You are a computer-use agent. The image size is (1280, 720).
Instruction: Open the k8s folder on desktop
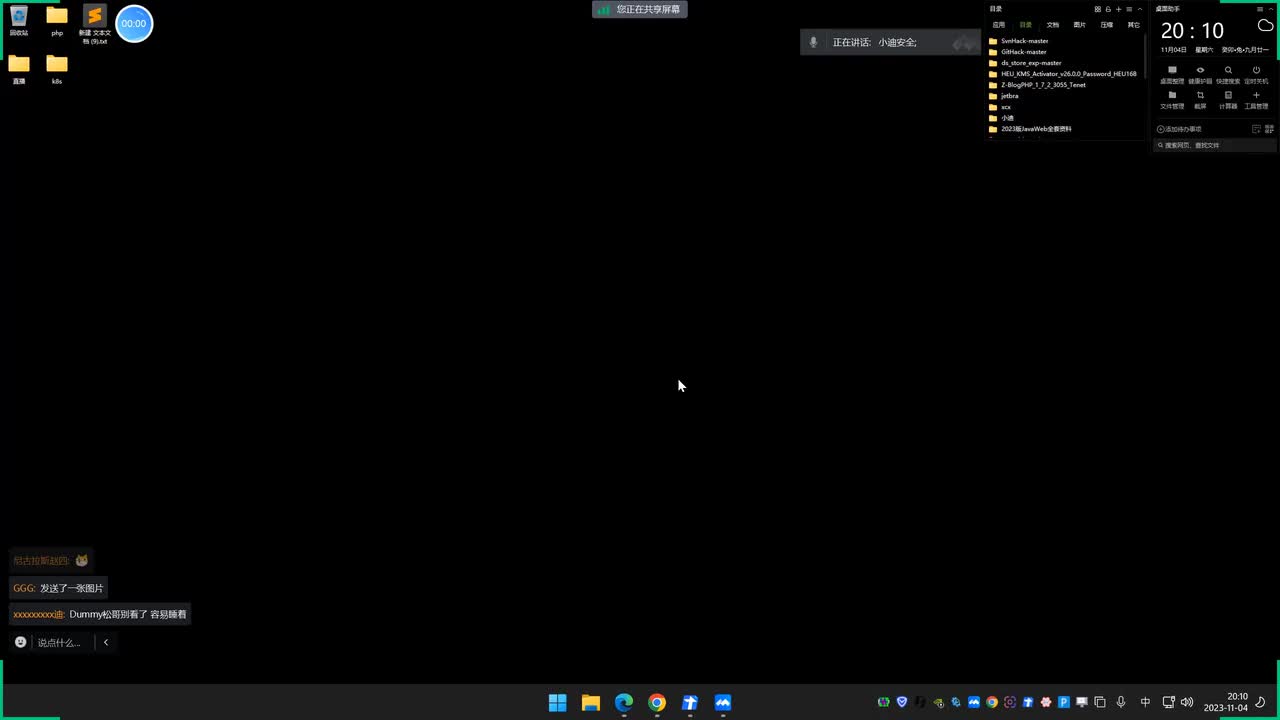(57, 69)
